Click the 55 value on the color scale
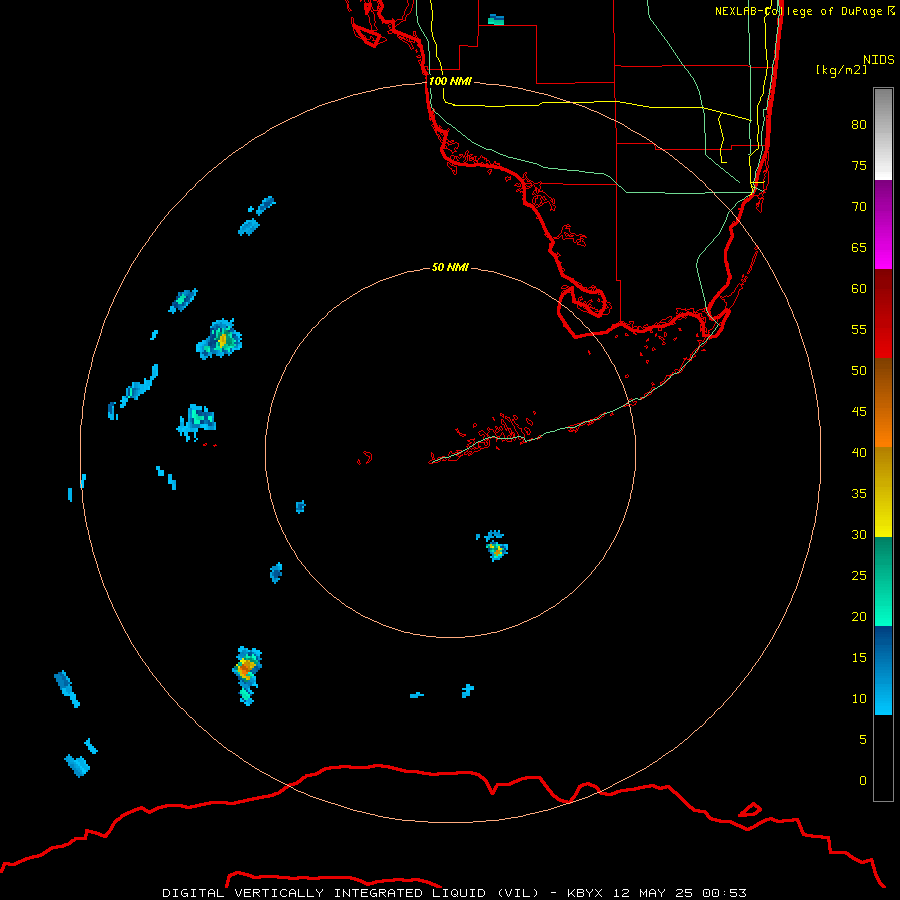The width and height of the screenshot is (900, 900). tap(859, 329)
